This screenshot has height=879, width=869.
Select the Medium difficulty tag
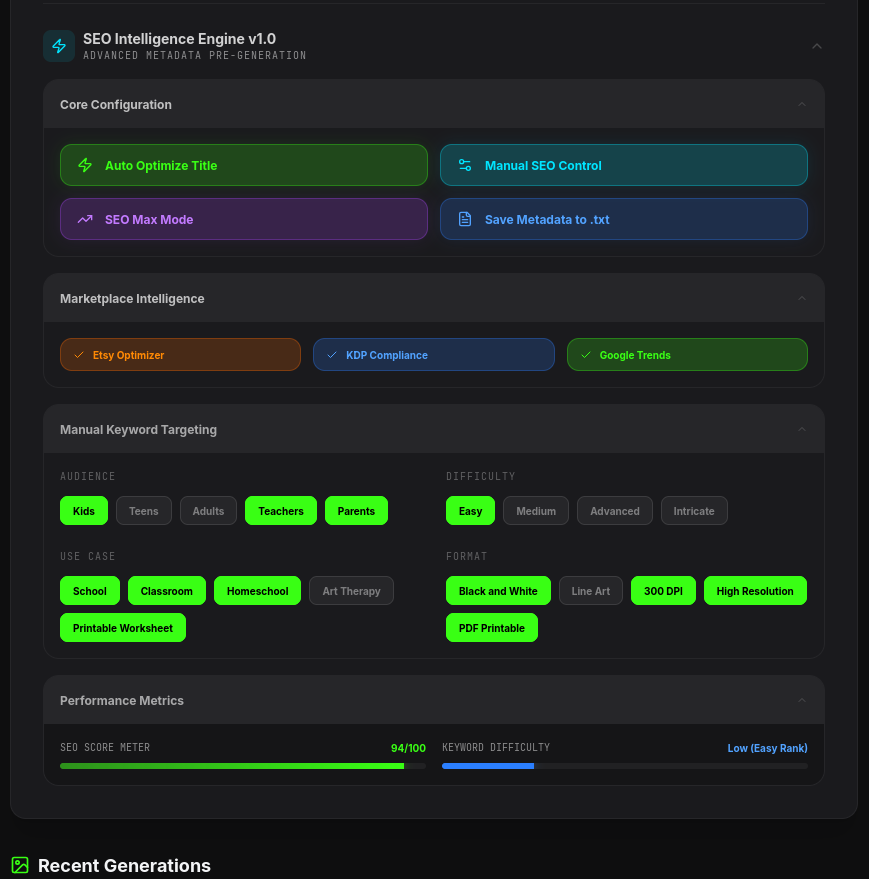(x=536, y=511)
